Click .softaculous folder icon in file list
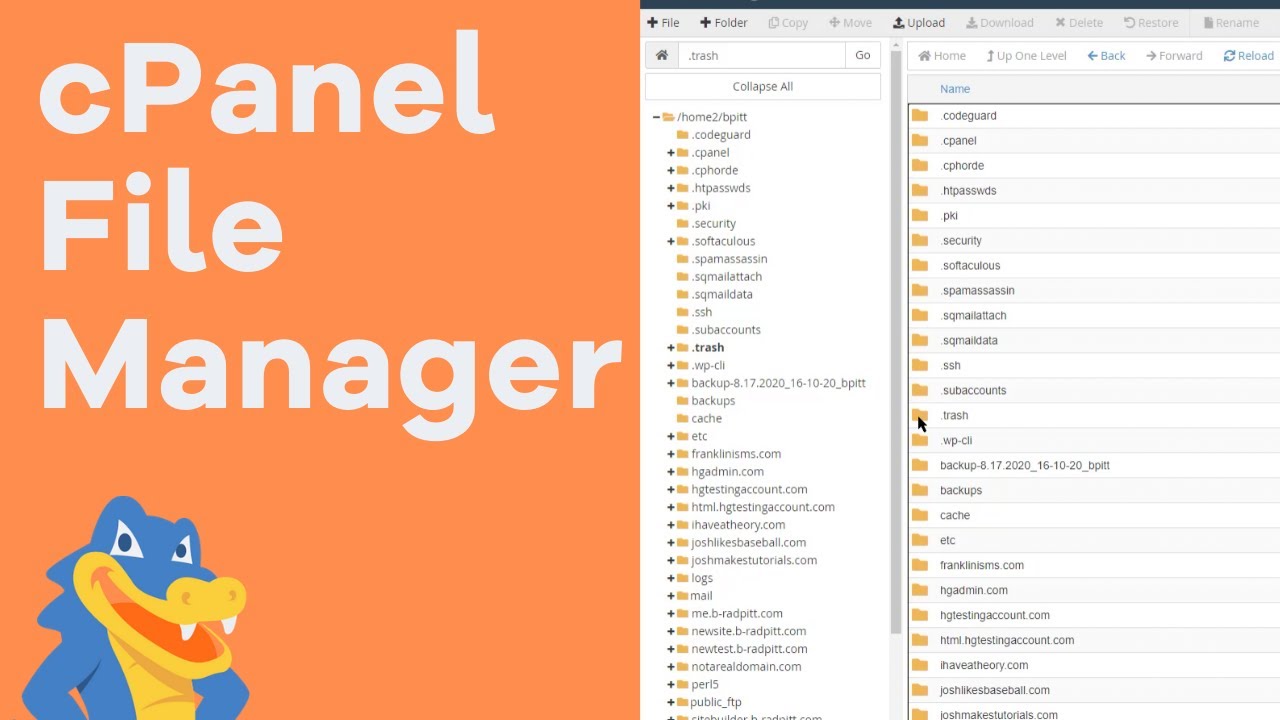The height and width of the screenshot is (720, 1280). click(x=920, y=266)
